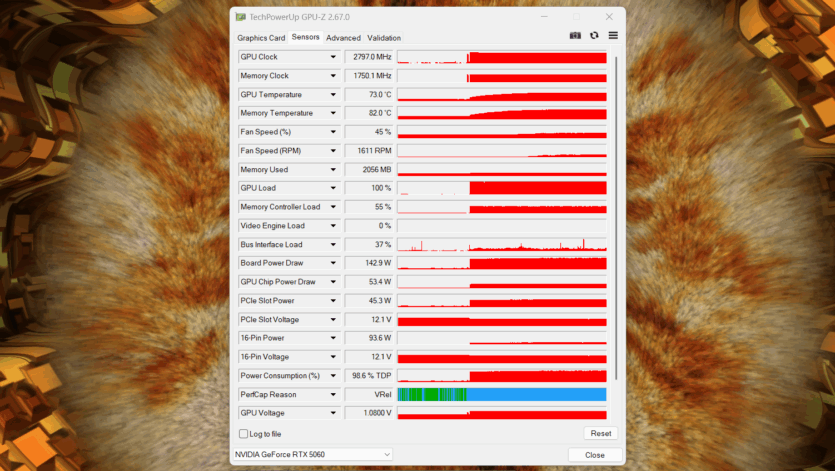The height and width of the screenshot is (471, 835).
Task: Click the screenshot camera icon
Action: [575, 36]
